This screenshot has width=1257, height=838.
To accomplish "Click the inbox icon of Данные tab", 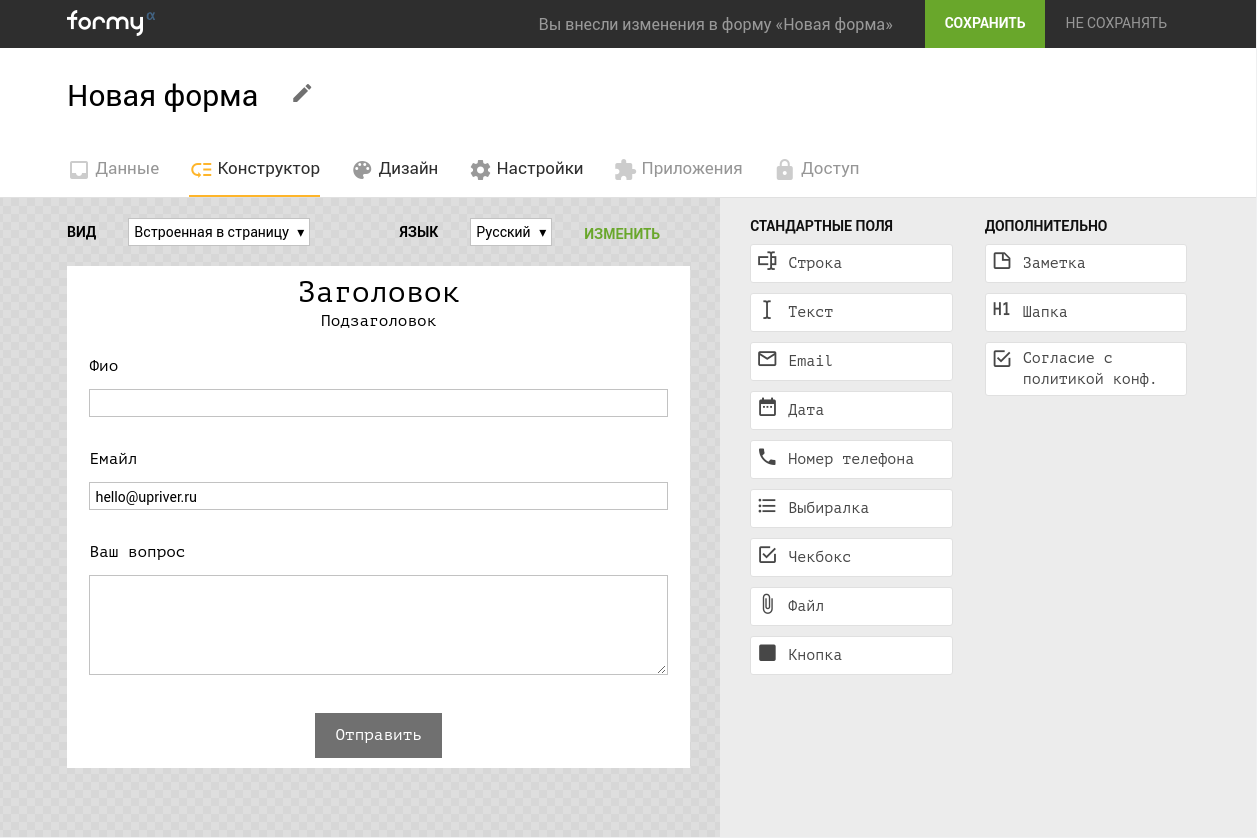I will coord(79,169).
